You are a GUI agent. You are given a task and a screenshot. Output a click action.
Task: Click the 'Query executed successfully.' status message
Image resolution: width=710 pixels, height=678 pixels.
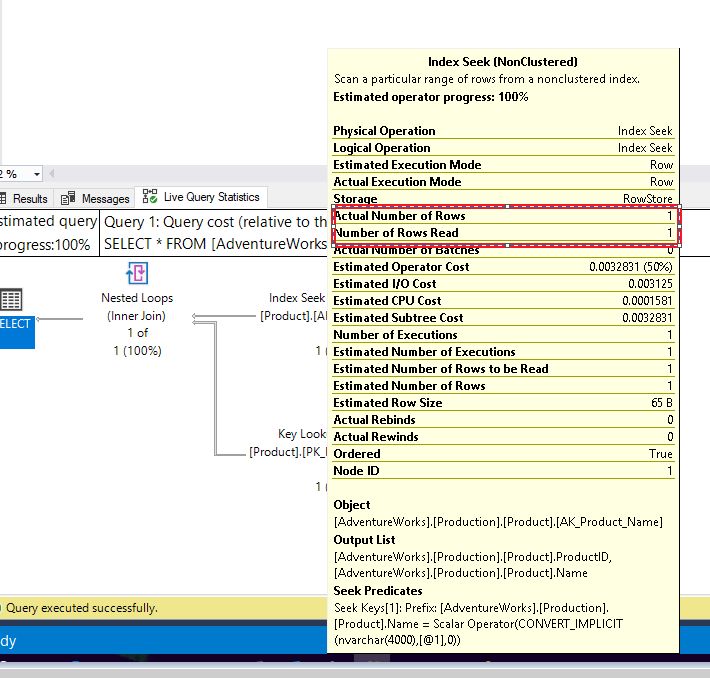tap(82, 608)
